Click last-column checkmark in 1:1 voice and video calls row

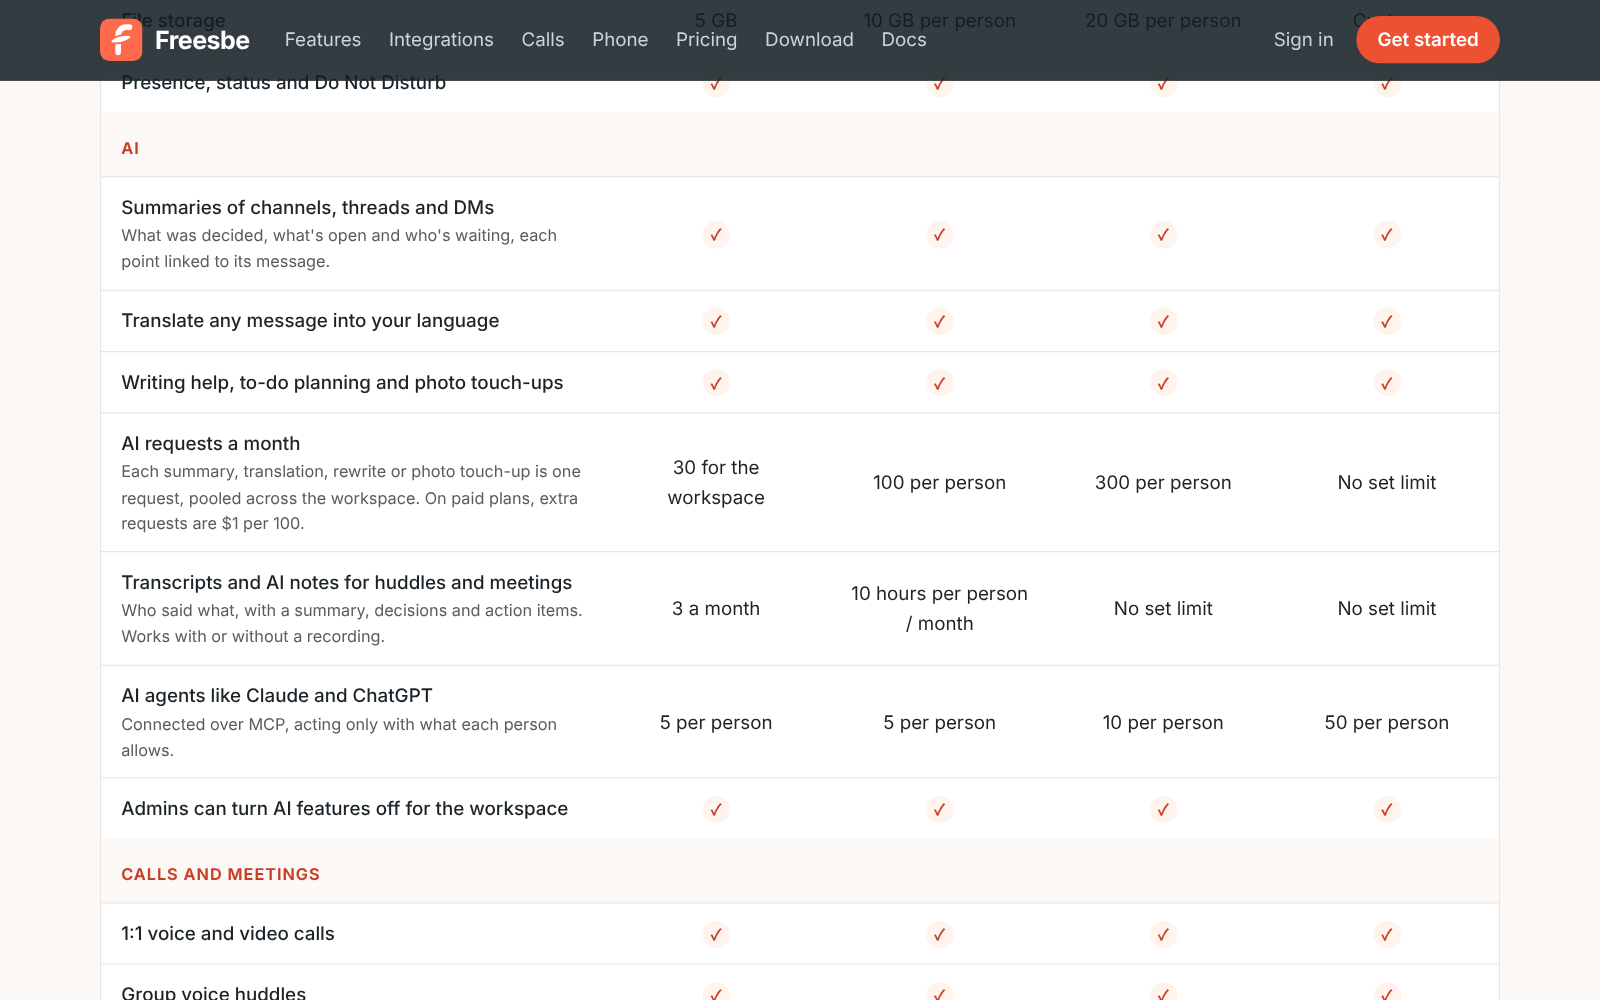[1387, 935]
